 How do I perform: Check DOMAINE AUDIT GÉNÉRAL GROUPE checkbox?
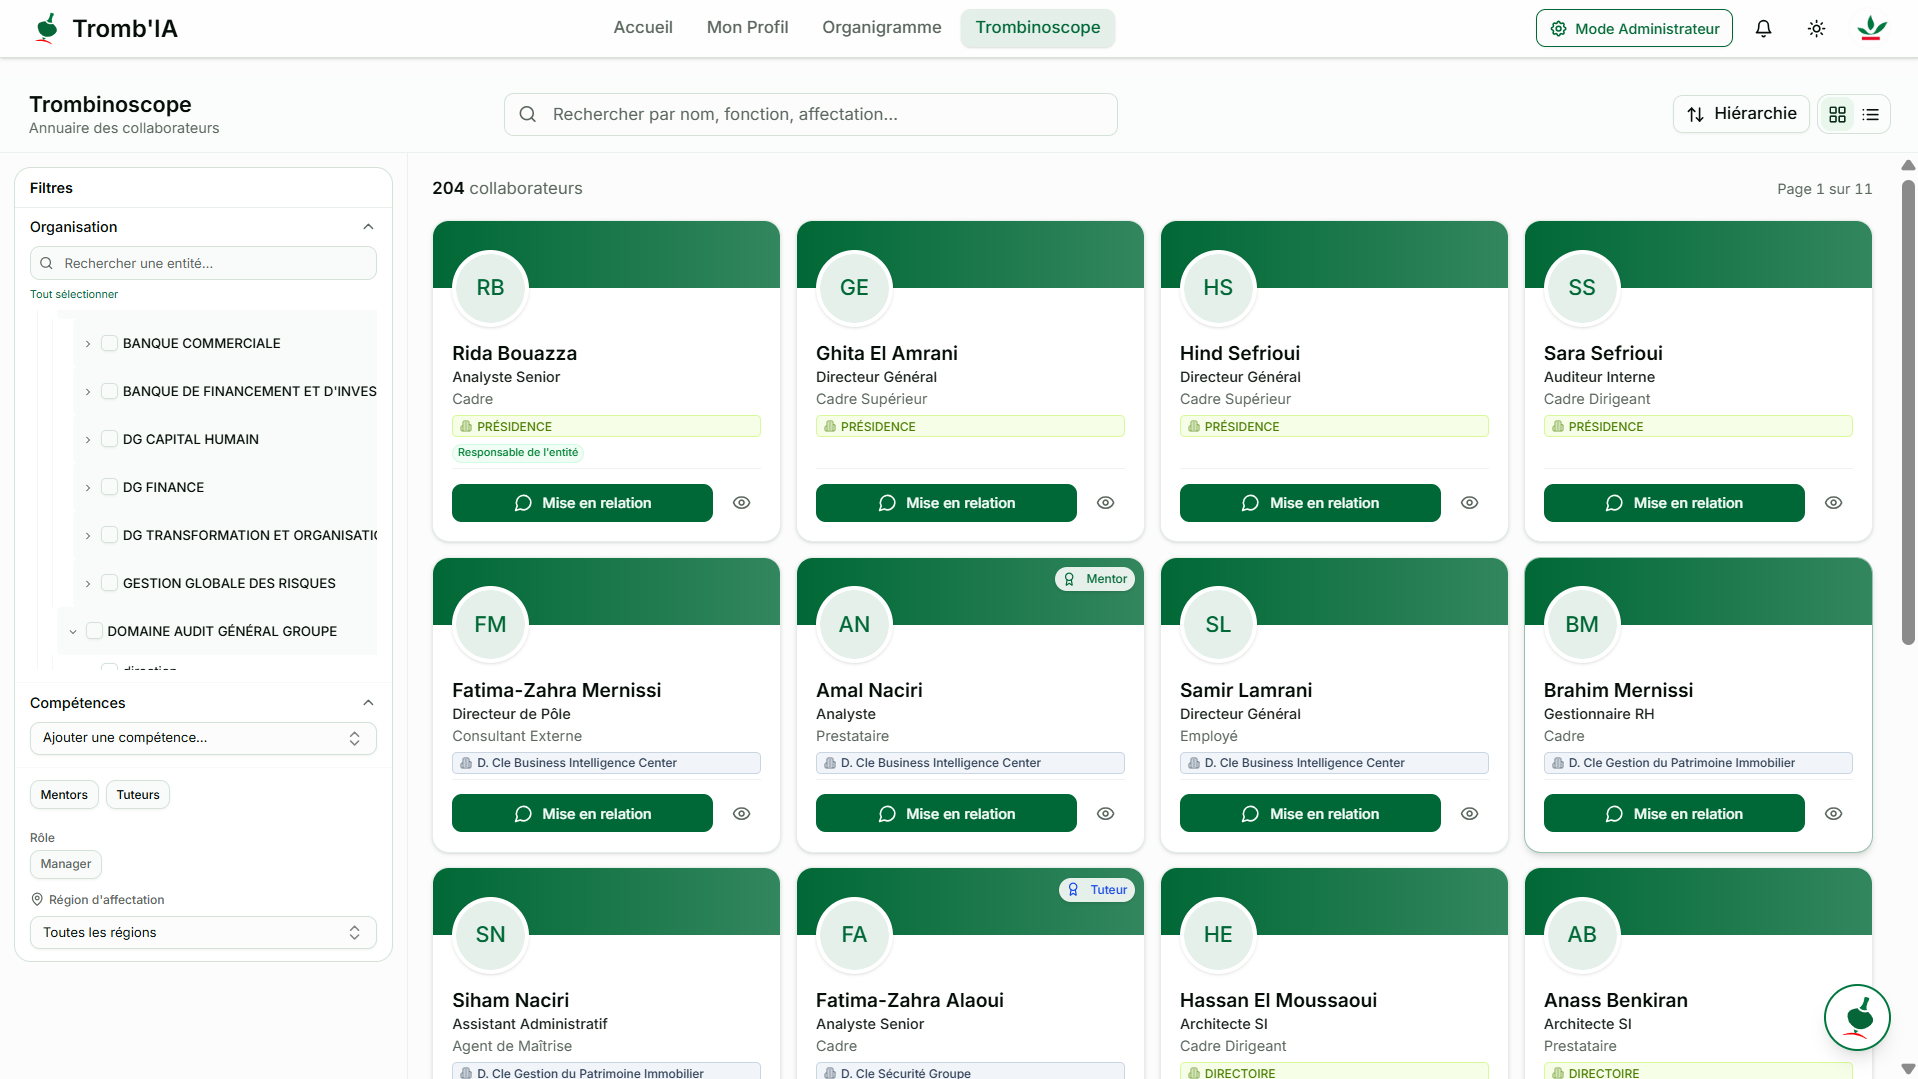(95, 632)
